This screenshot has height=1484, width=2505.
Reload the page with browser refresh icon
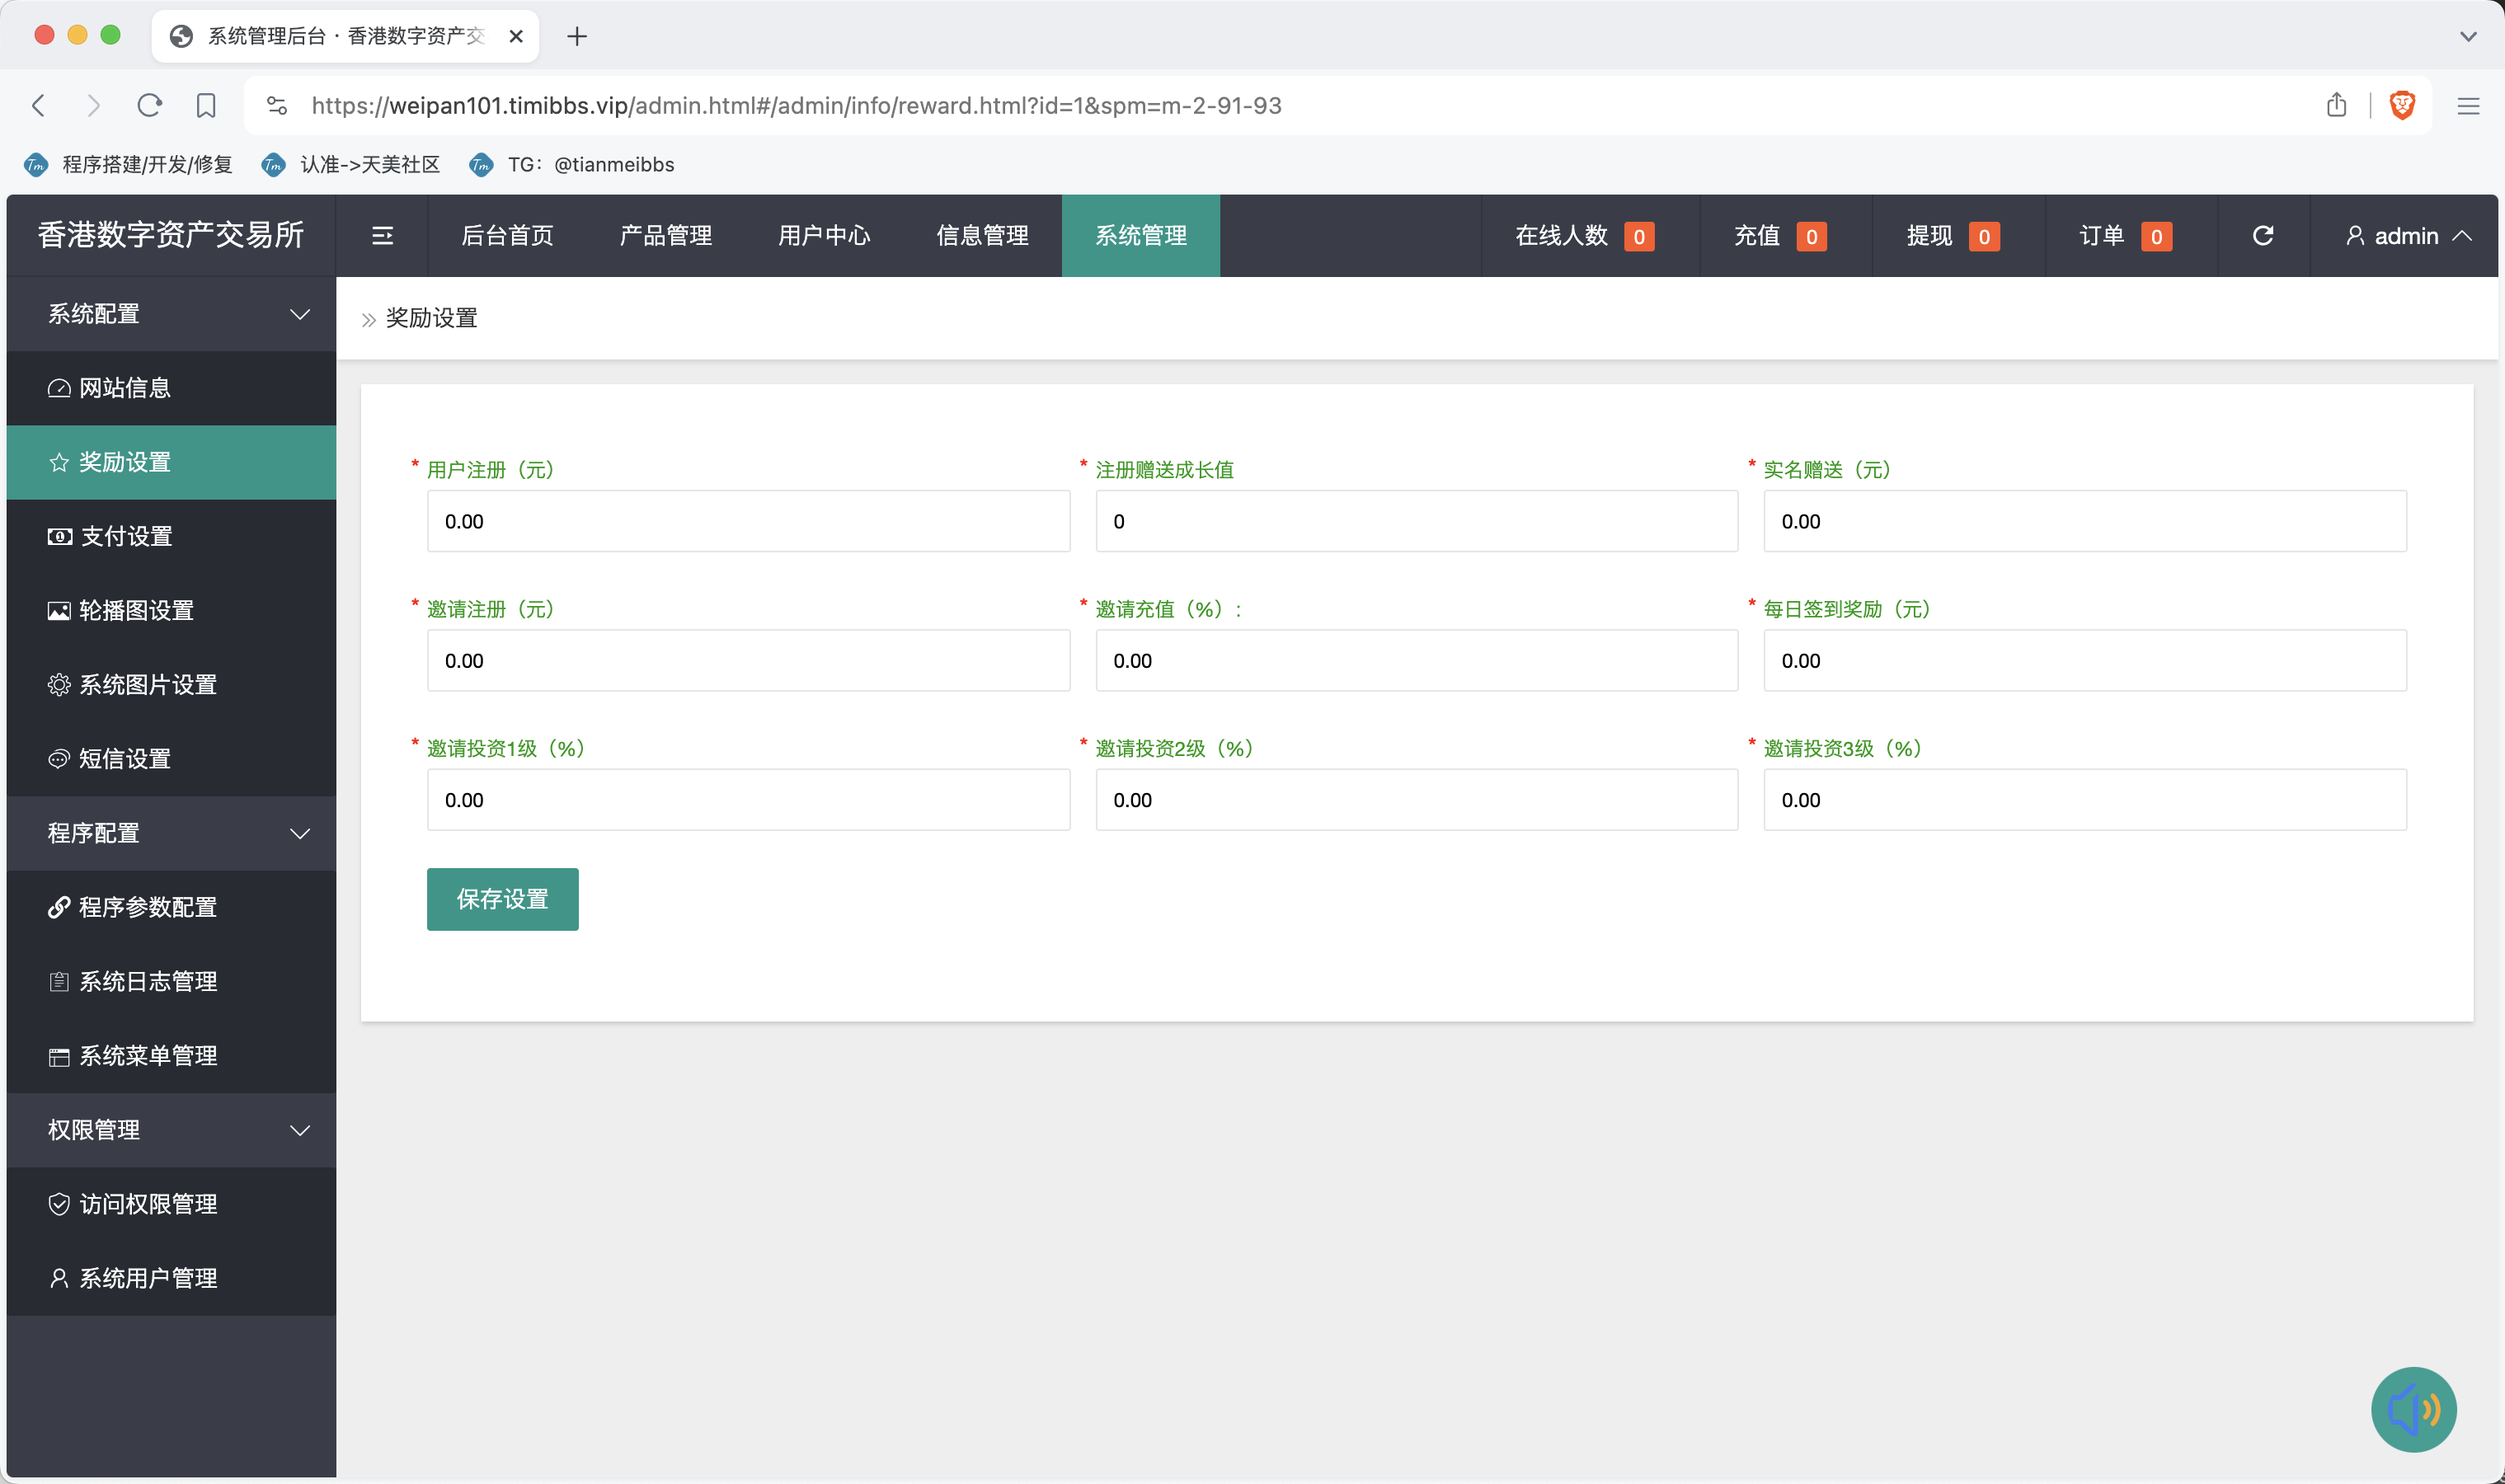tap(150, 105)
